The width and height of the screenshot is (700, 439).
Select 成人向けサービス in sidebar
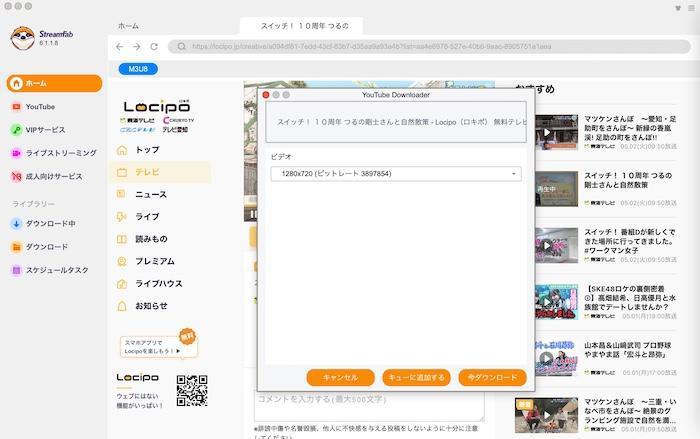tap(46, 176)
